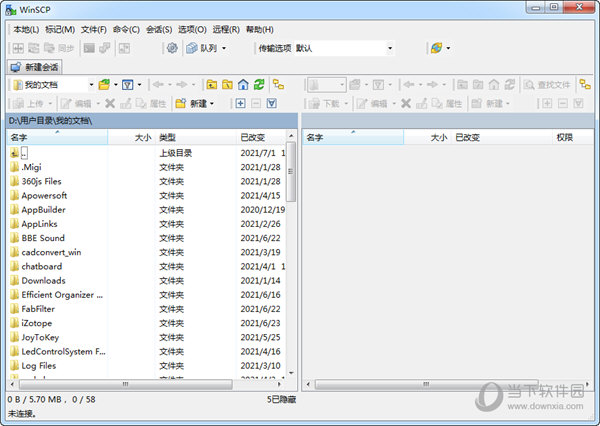Select the BBE Sound folder
The width and height of the screenshot is (600, 426).
click(43, 238)
